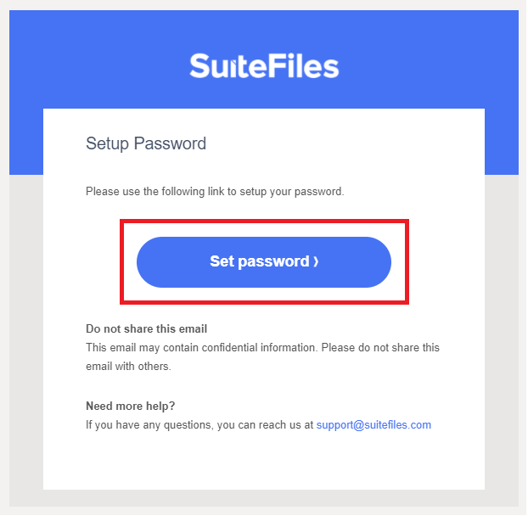528x516 pixels.
Task: Select the Setup Password heading
Action: coord(146,144)
